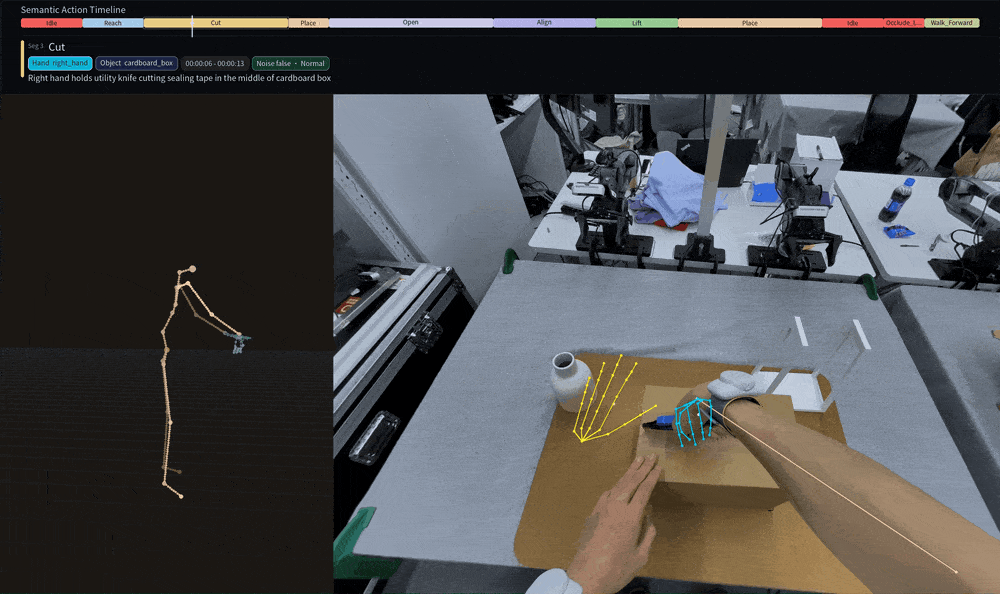Jump to the green Lift segment
The image size is (1000, 594).
click(636, 23)
